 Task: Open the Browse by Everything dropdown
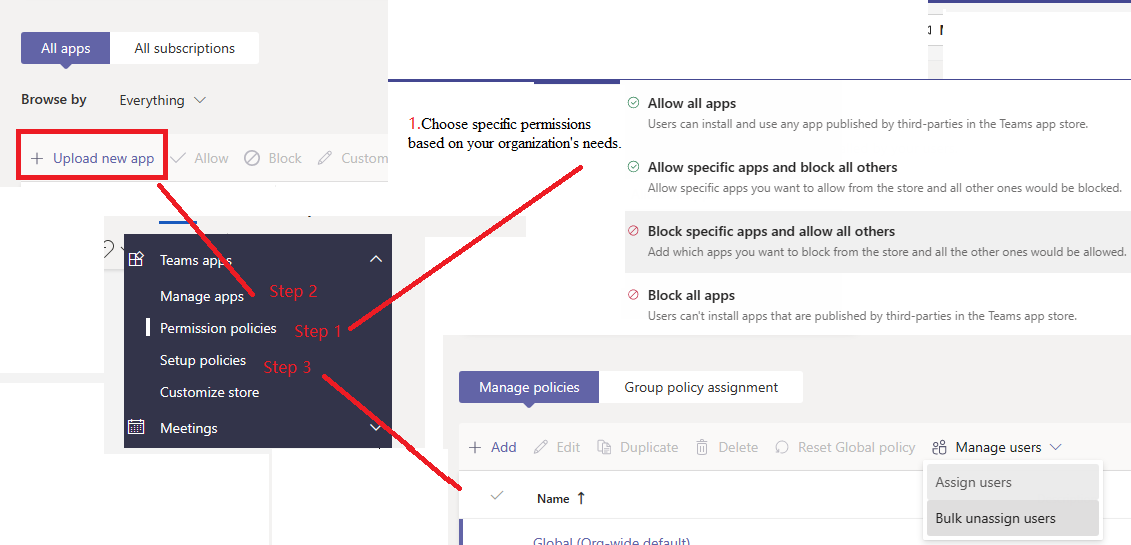[163, 100]
